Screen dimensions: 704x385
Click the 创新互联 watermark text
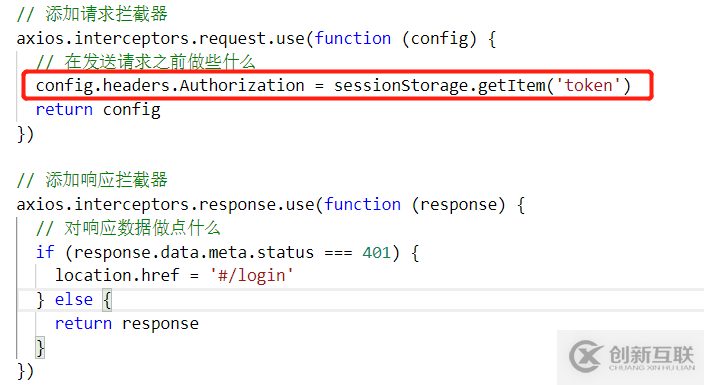[x=651, y=355]
